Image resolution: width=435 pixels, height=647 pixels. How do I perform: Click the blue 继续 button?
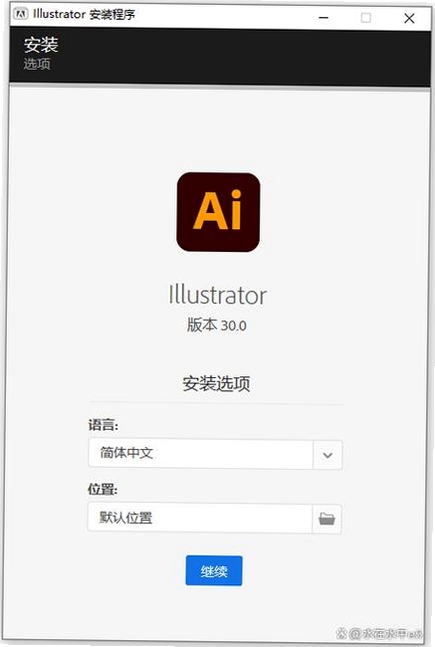click(x=214, y=571)
